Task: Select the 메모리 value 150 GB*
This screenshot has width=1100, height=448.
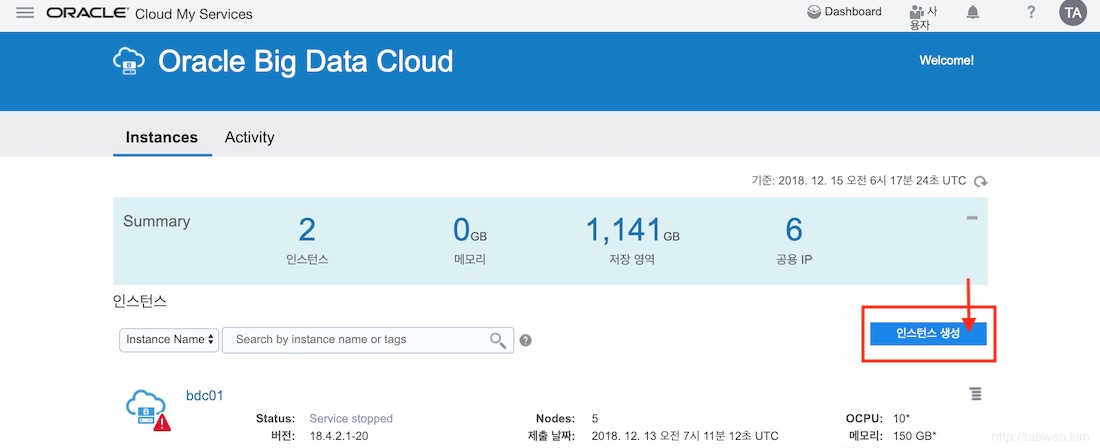Action: pyautogui.click(x=915, y=436)
